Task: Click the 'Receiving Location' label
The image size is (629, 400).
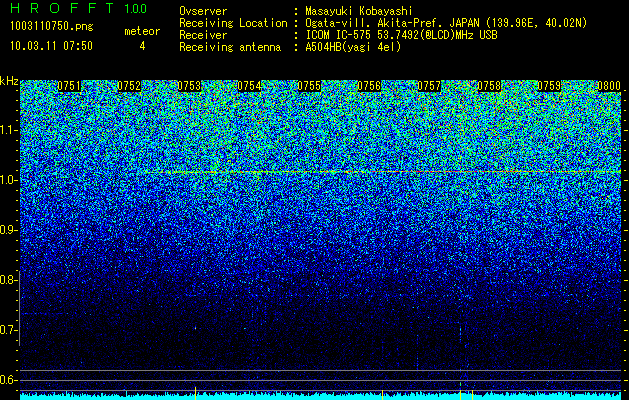Action: click(233, 23)
